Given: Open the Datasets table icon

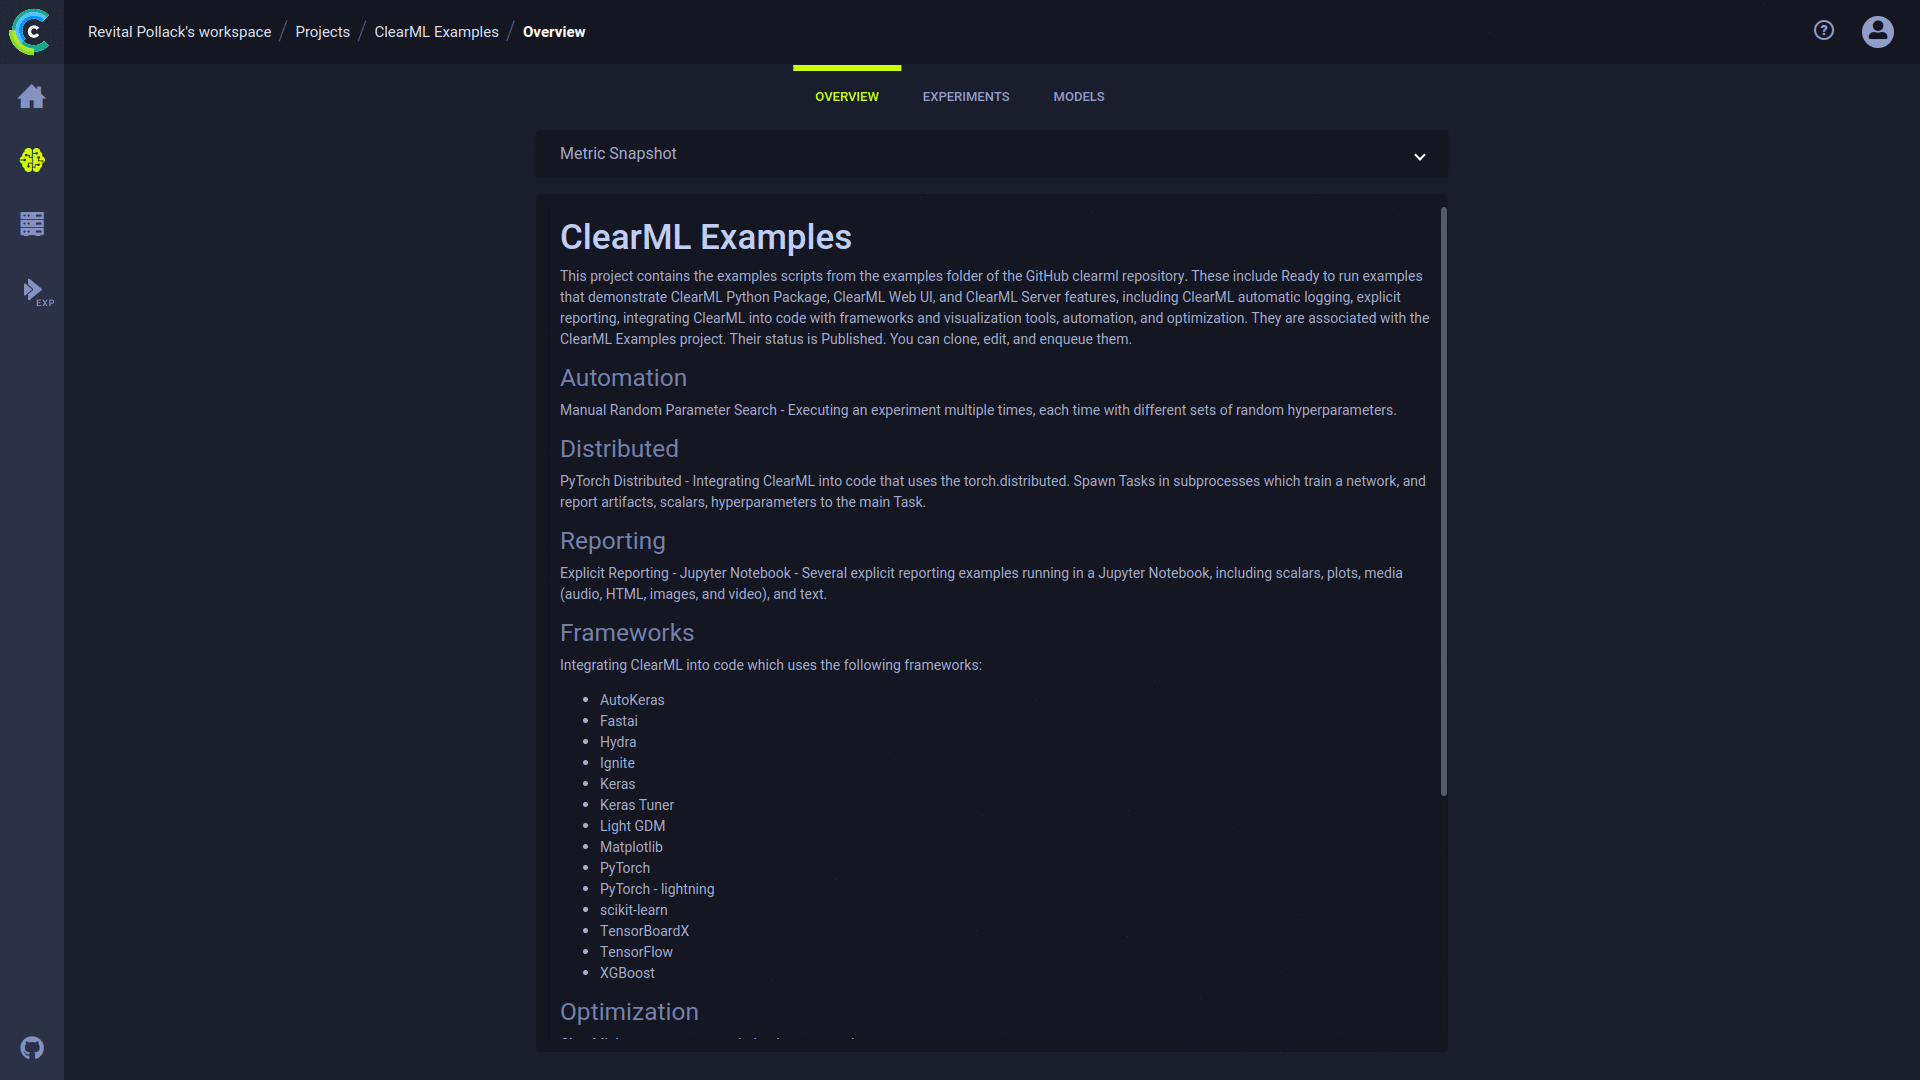Looking at the screenshot, I should 32,224.
